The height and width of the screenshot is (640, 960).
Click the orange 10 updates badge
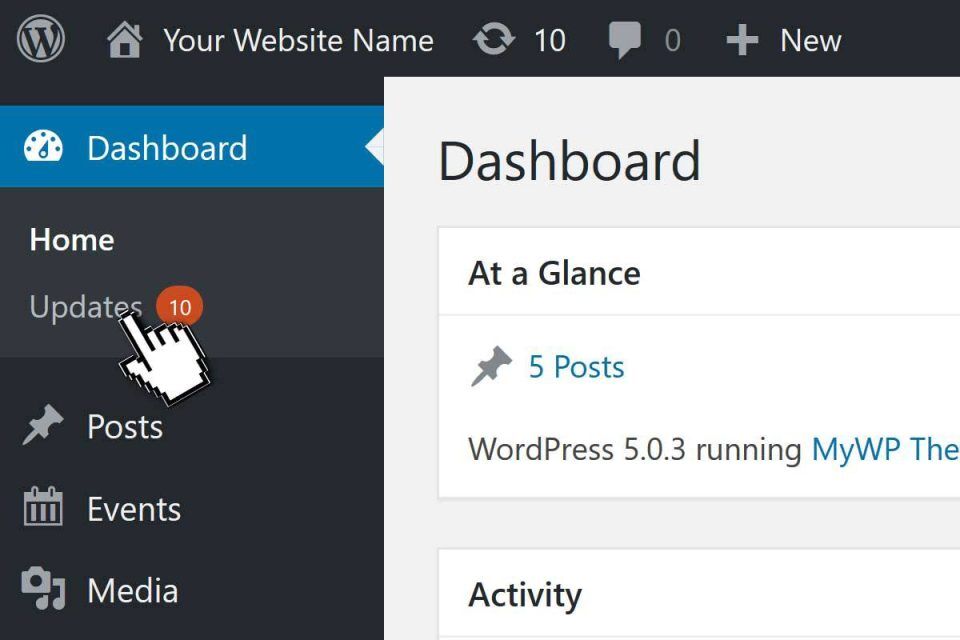coord(180,307)
